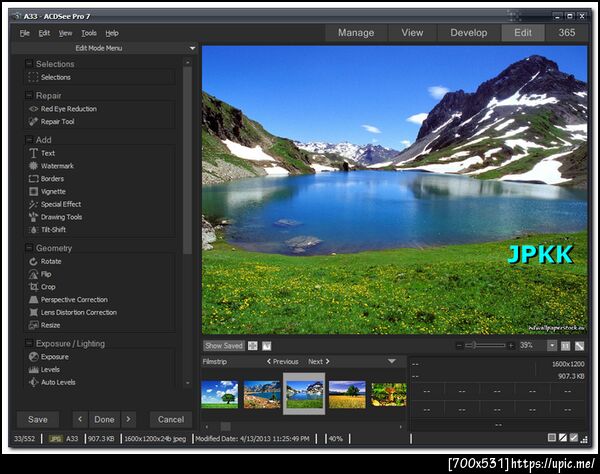Open the Rotate tool
Viewport: 600px width, 474px height.
click(45, 261)
